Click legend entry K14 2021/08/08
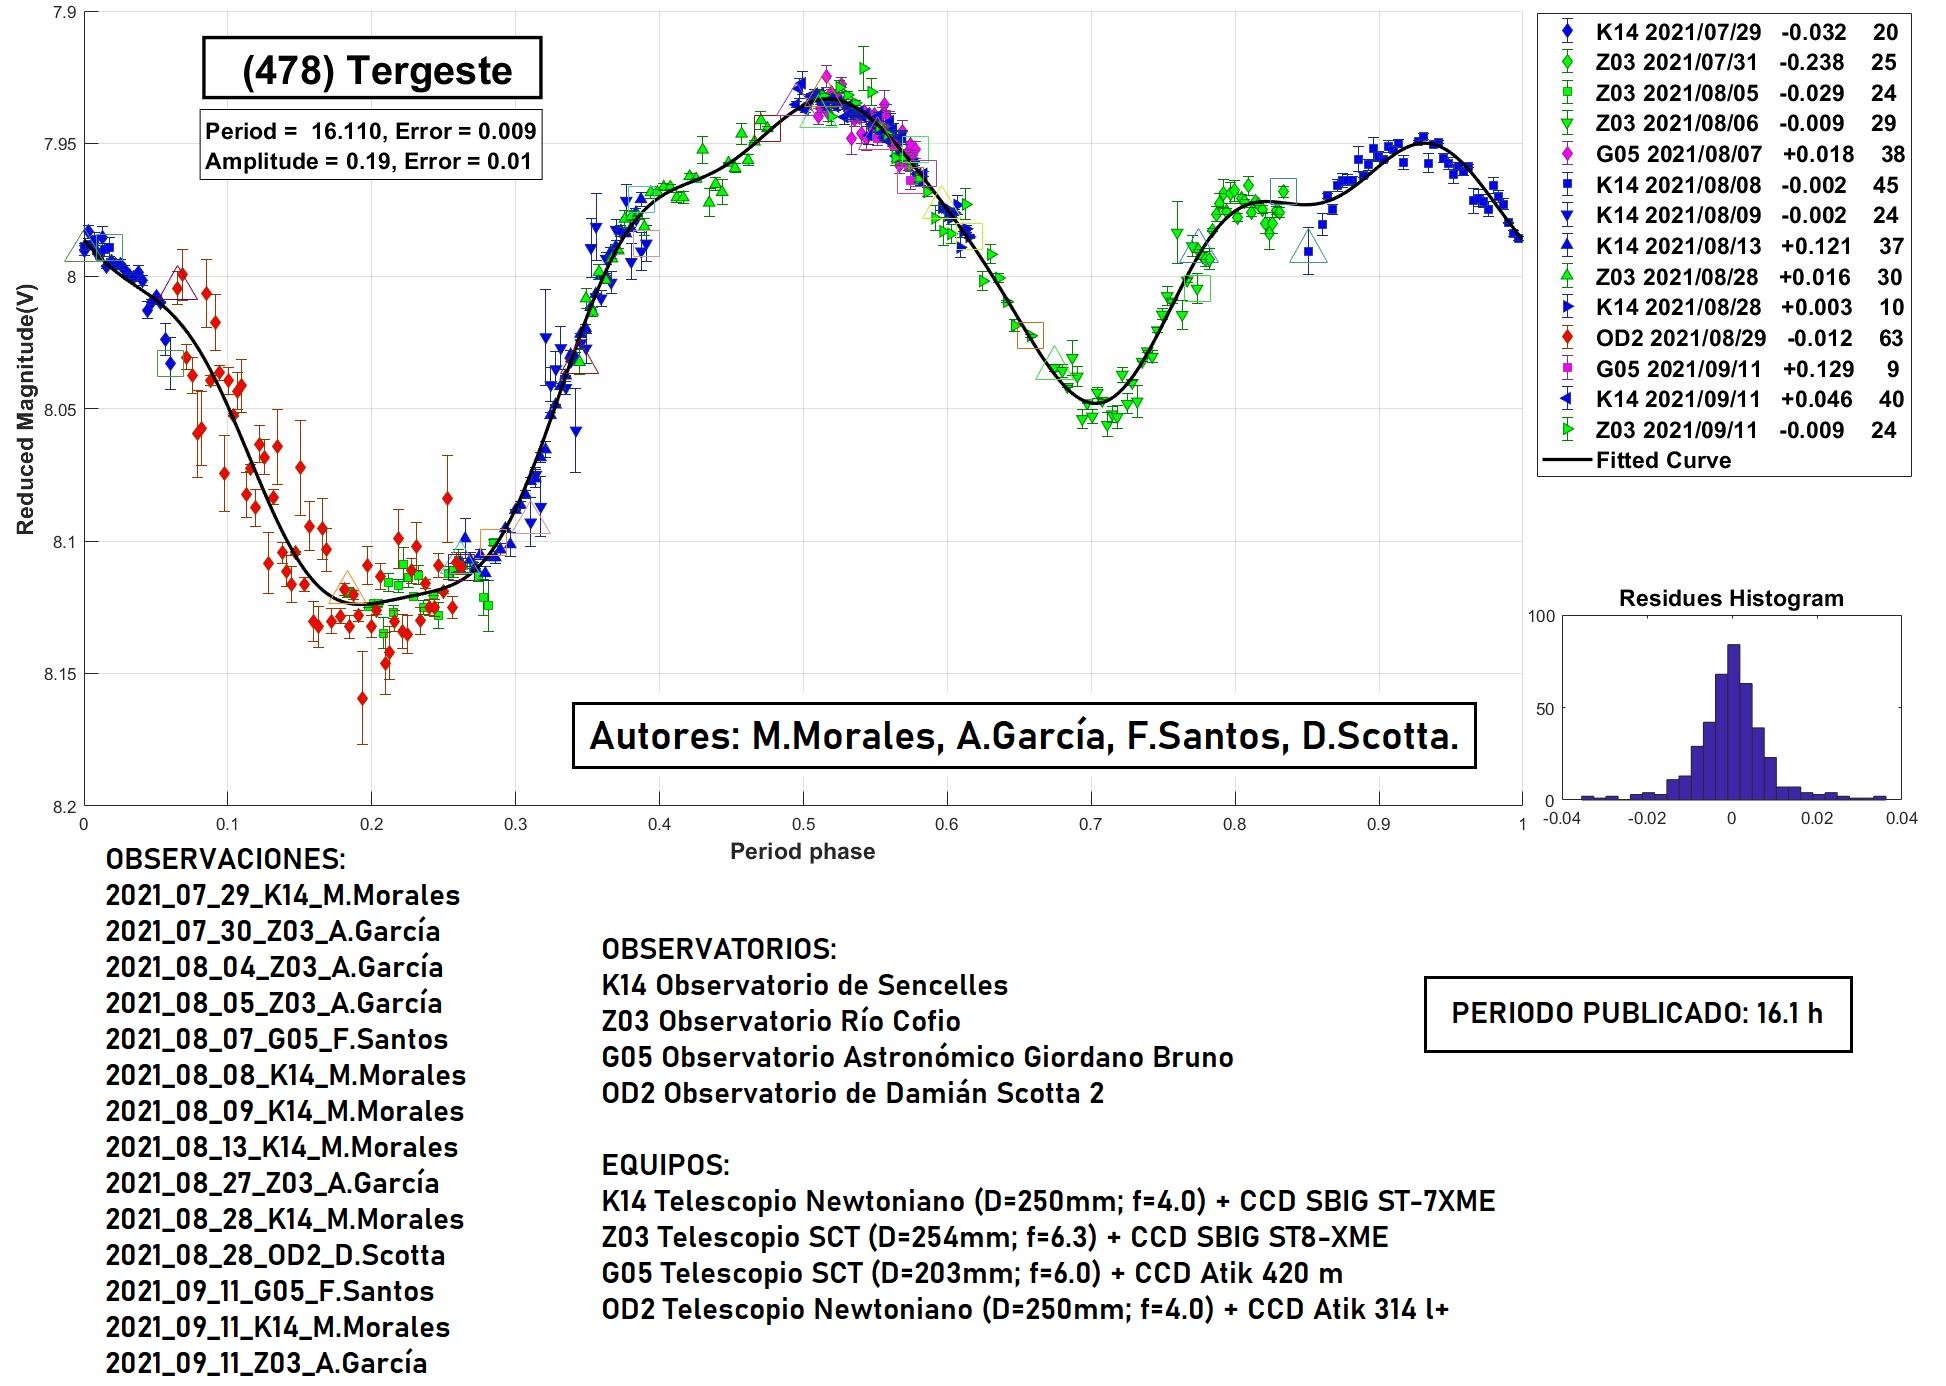1946x1386 pixels. 1725,185
